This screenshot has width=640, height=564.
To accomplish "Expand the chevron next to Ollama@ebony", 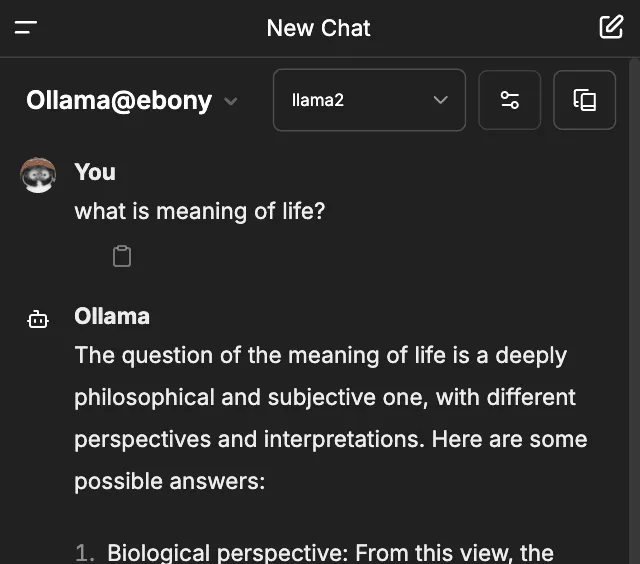I will [231, 101].
